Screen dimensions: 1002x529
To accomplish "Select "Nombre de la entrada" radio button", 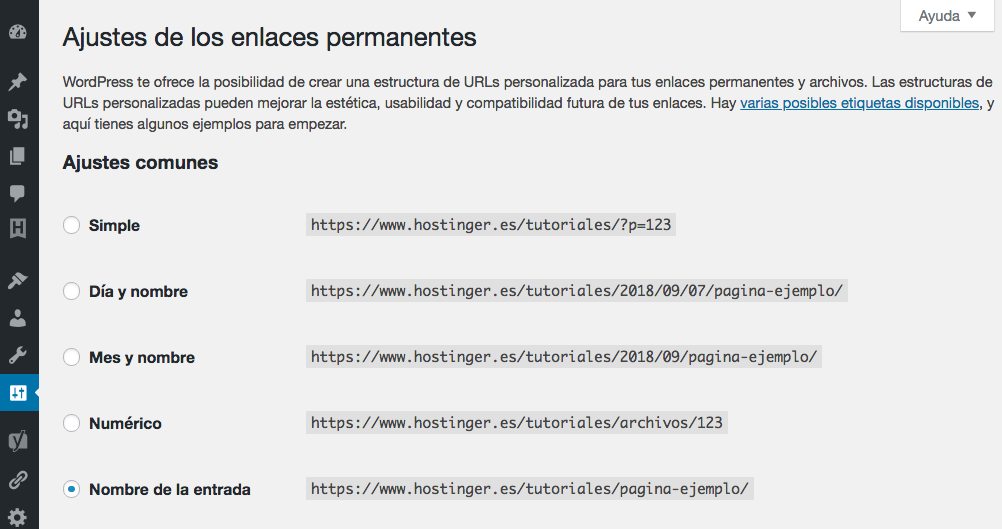I will (71, 490).
